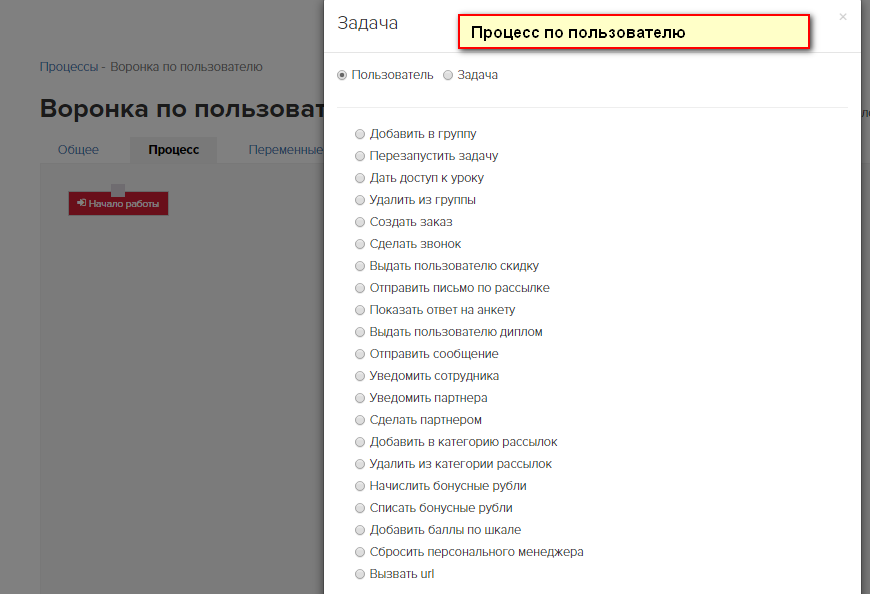The width and height of the screenshot is (870, 594).
Task: Choose Сделать партнером action
Action: (x=360, y=420)
